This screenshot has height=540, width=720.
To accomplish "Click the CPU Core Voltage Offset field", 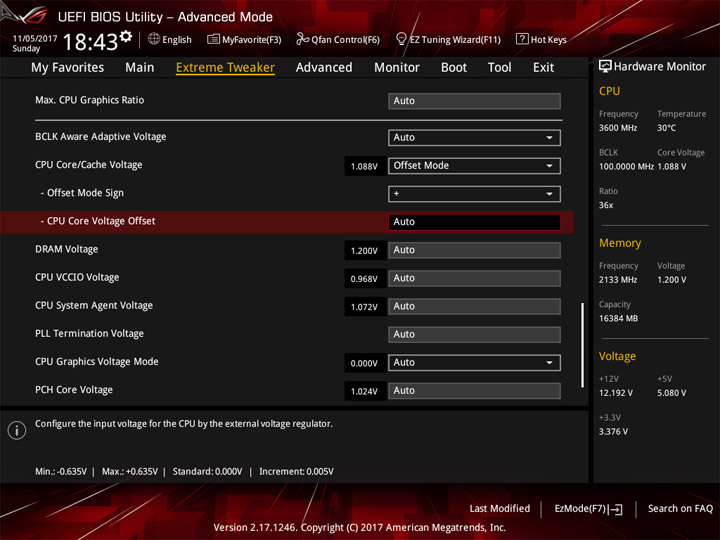I will (x=474, y=222).
